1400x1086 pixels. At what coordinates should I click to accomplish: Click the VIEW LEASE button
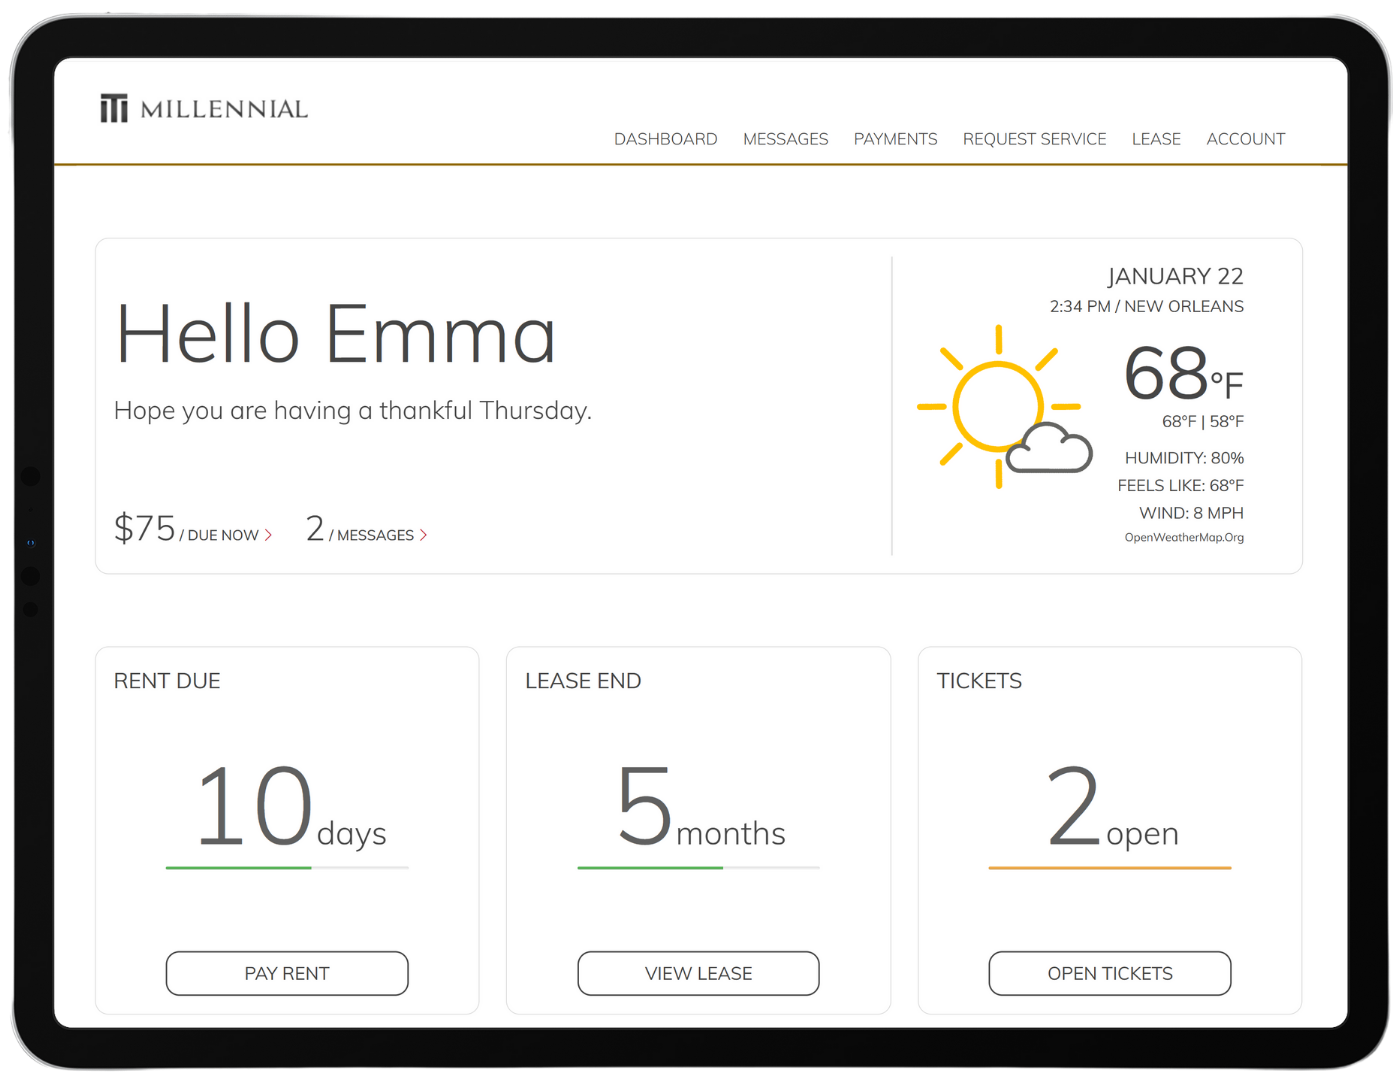click(x=698, y=972)
